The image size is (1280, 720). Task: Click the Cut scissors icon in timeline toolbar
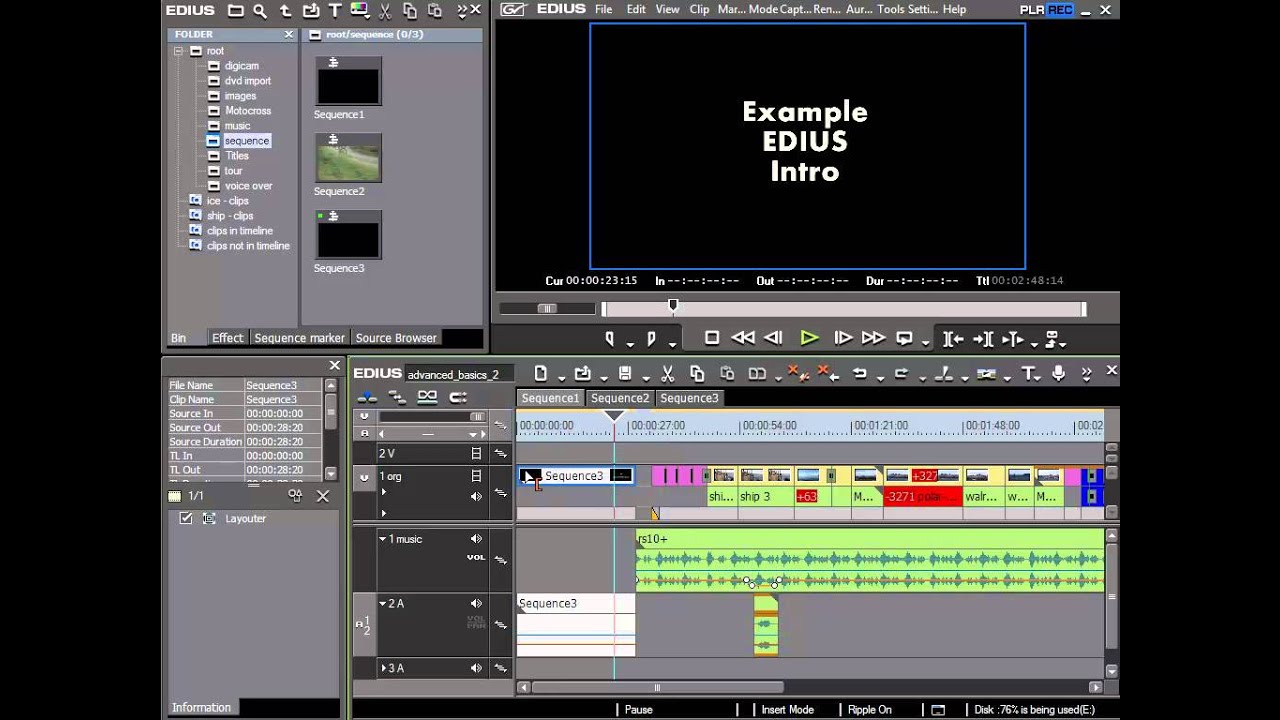(668, 374)
